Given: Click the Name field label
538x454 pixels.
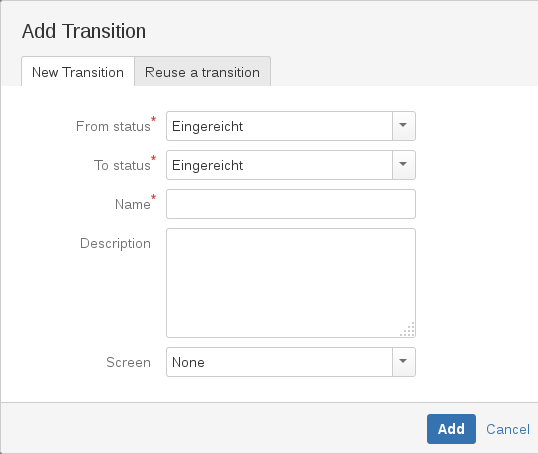Looking at the screenshot, I should coord(133,204).
